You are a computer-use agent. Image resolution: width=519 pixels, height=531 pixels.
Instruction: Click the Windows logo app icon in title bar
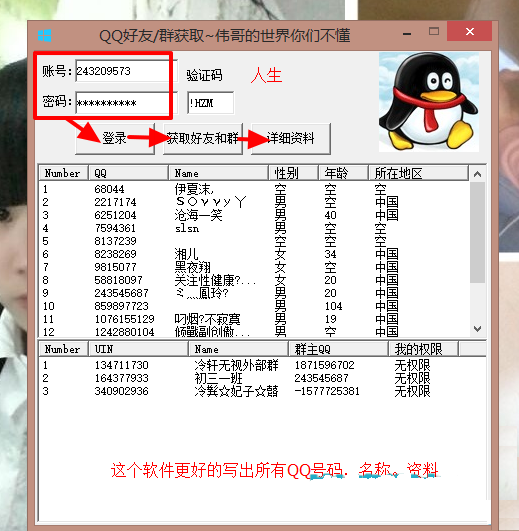click(44, 35)
